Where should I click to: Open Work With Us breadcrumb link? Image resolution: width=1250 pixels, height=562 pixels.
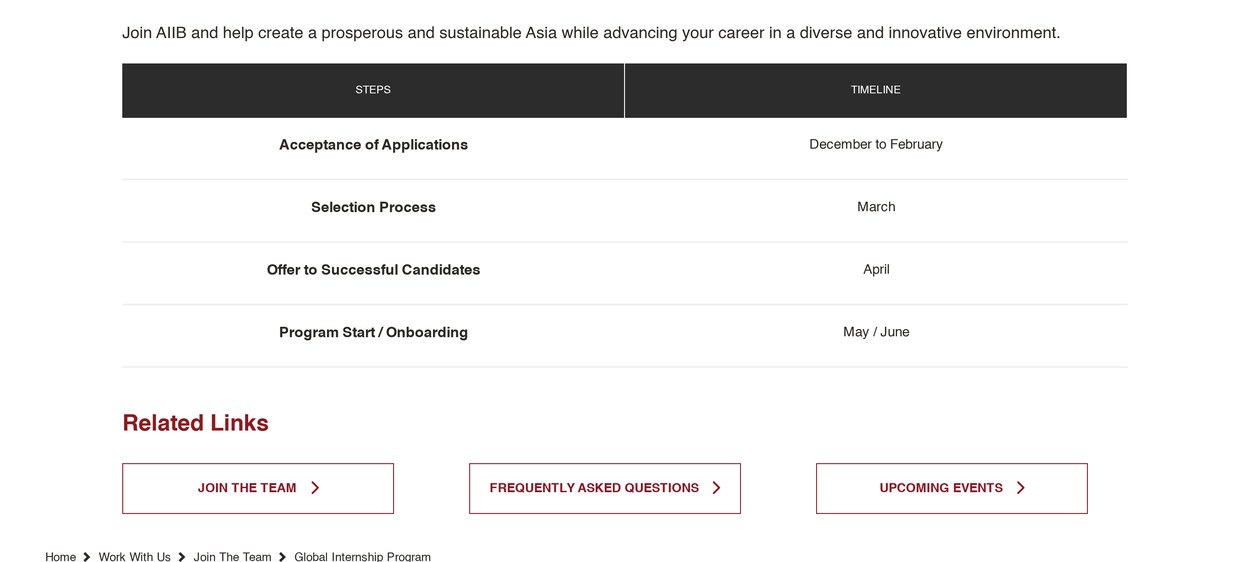pyautogui.click(x=134, y=557)
